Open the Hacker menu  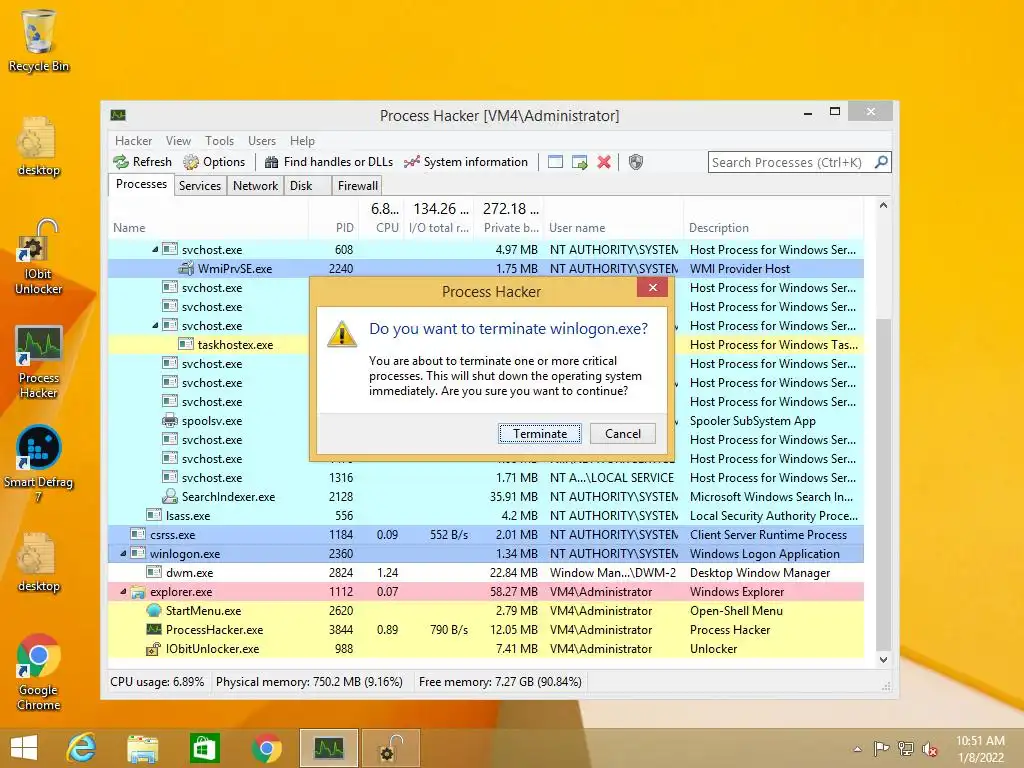point(133,141)
